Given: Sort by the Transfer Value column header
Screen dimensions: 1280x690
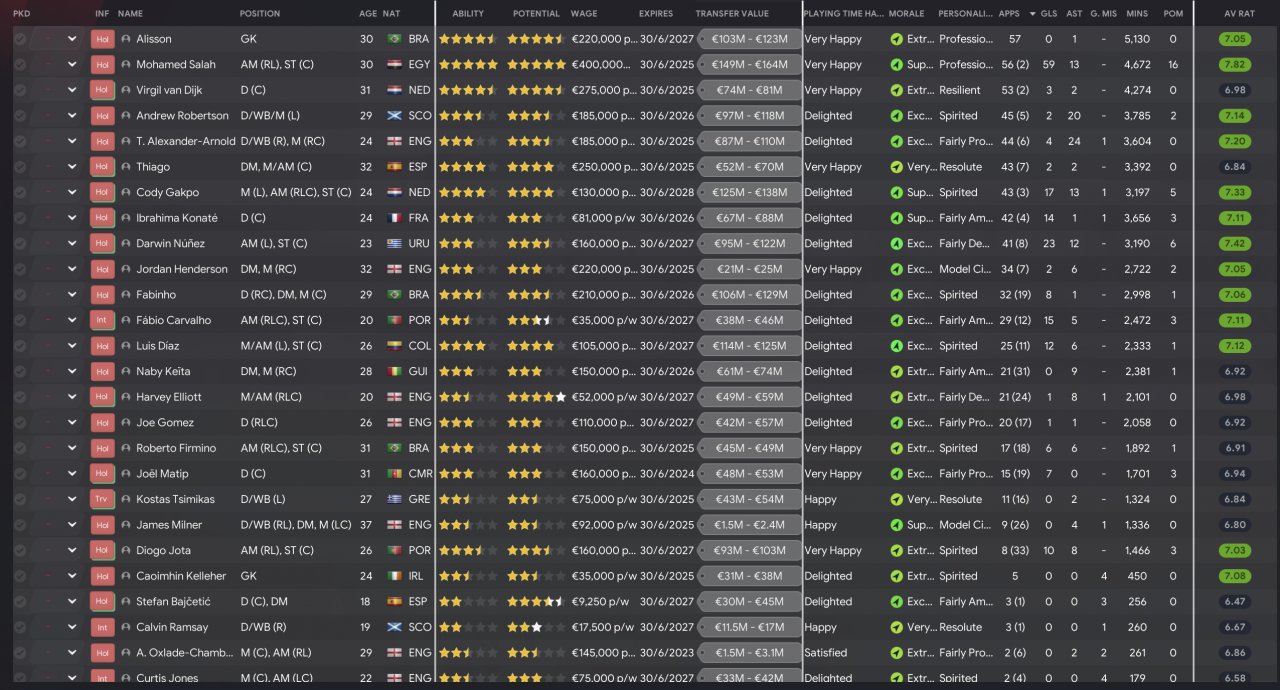Looking at the screenshot, I should pyautogui.click(x=732, y=14).
